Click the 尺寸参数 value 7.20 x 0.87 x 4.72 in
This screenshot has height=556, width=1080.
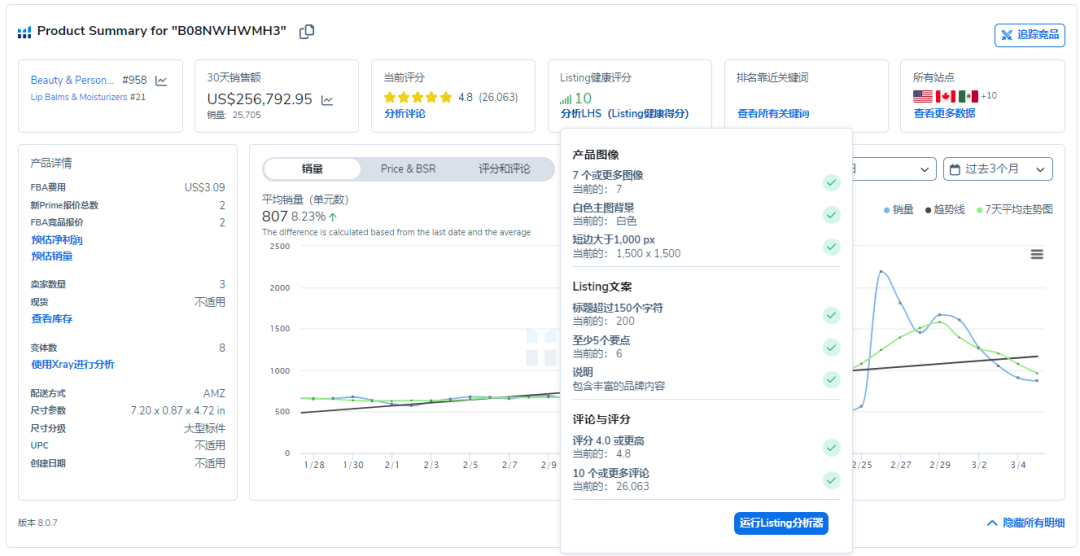pos(178,411)
